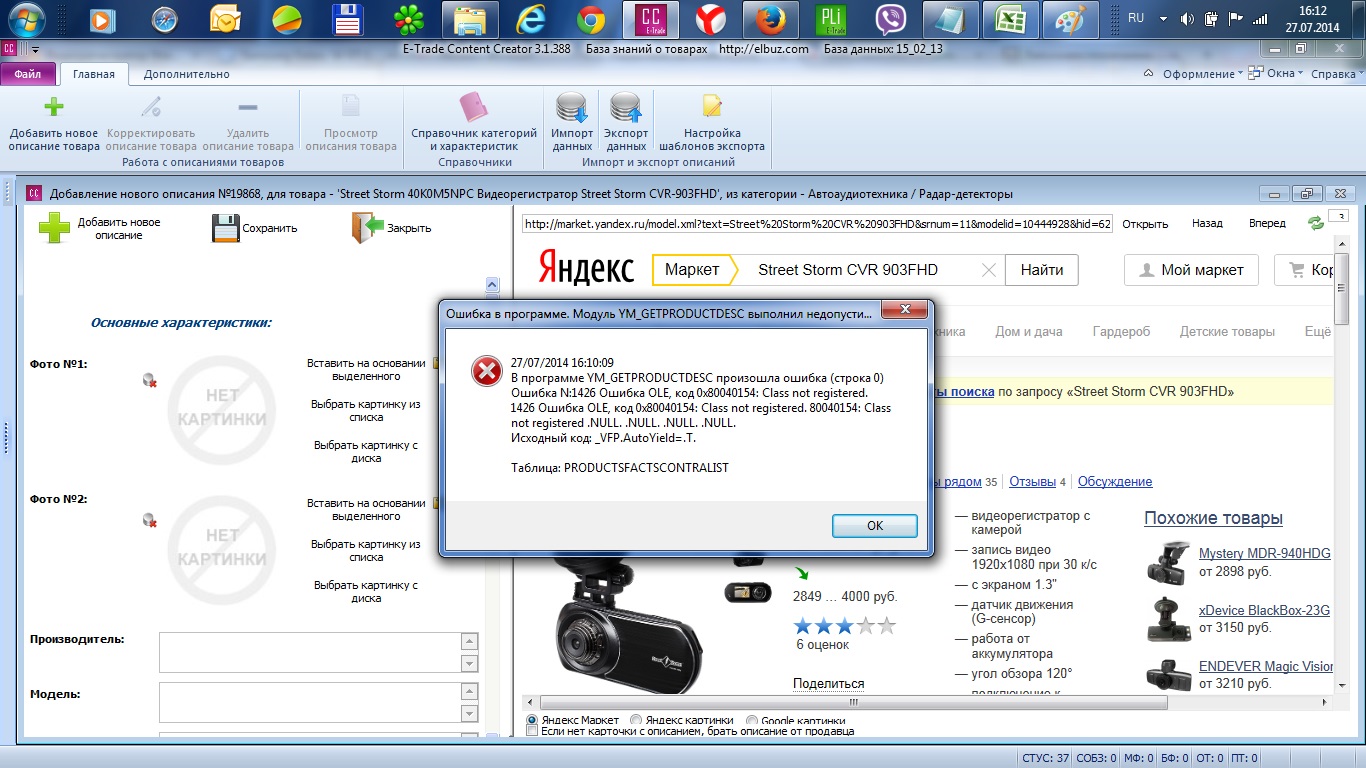Screen dimensions: 1366x768
Task: Clear the Yandex Market search field with X
Action: pyautogui.click(x=989, y=270)
